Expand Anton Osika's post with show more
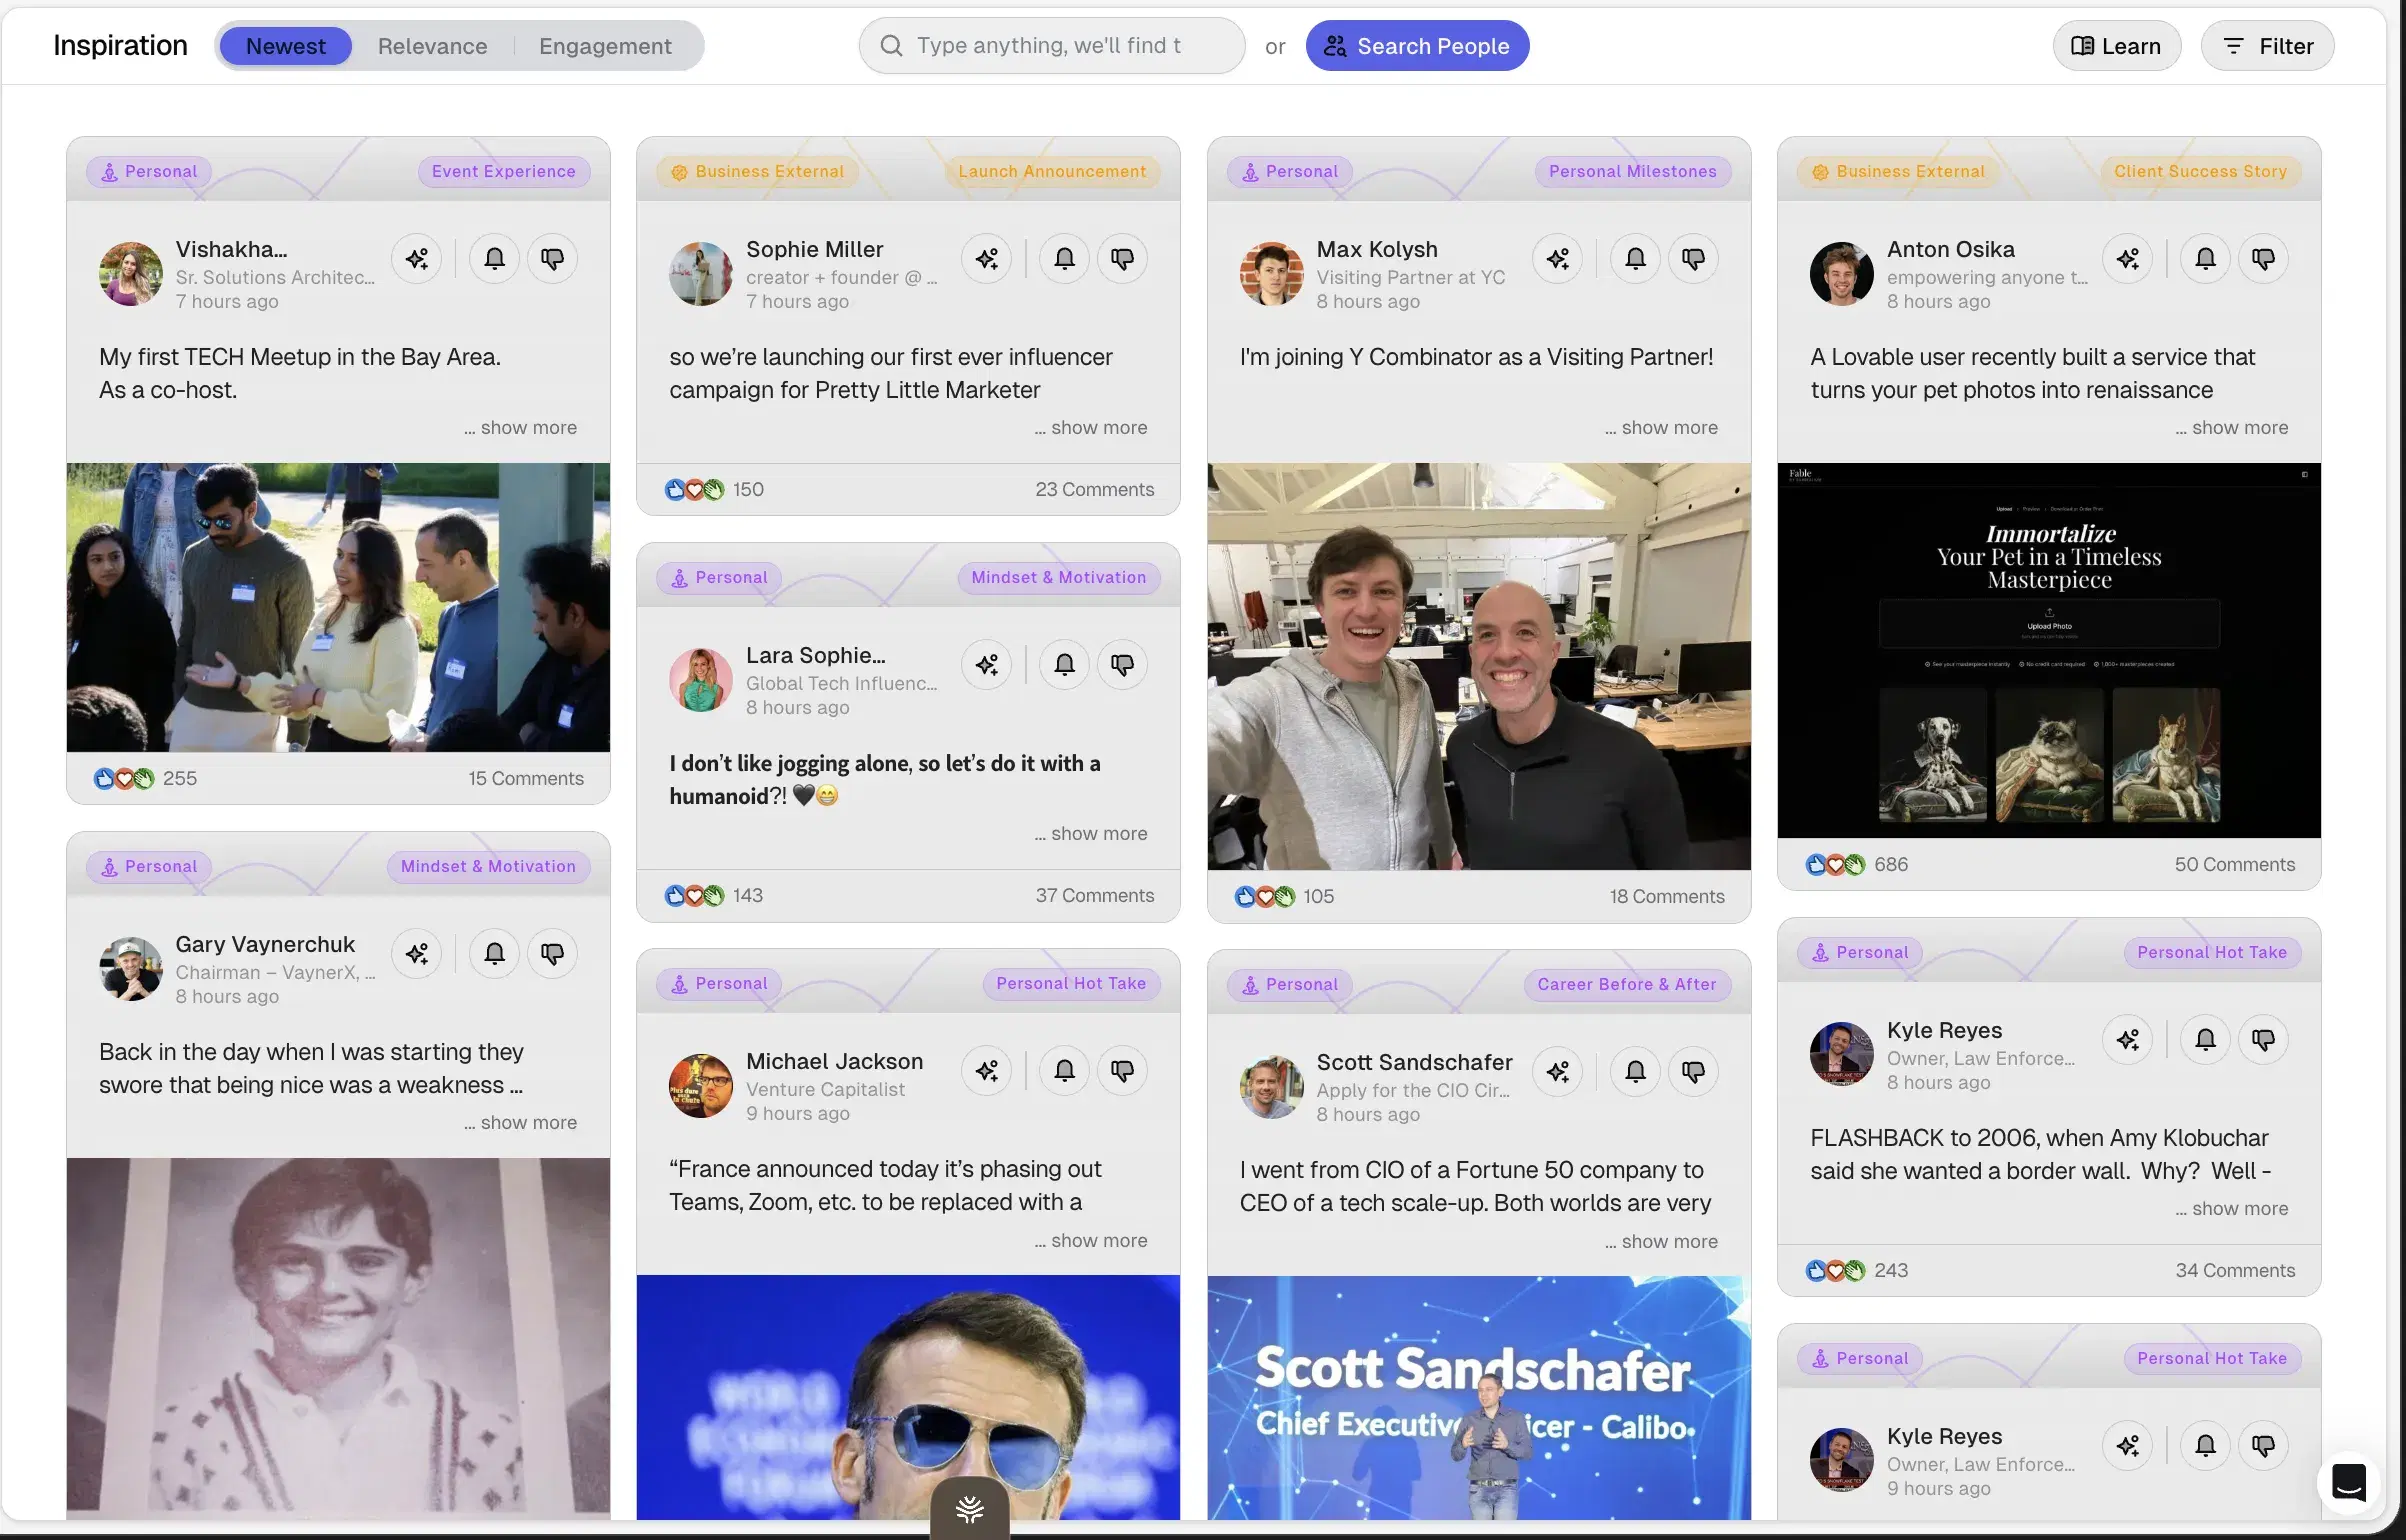The image size is (2406, 1540). point(2232,428)
